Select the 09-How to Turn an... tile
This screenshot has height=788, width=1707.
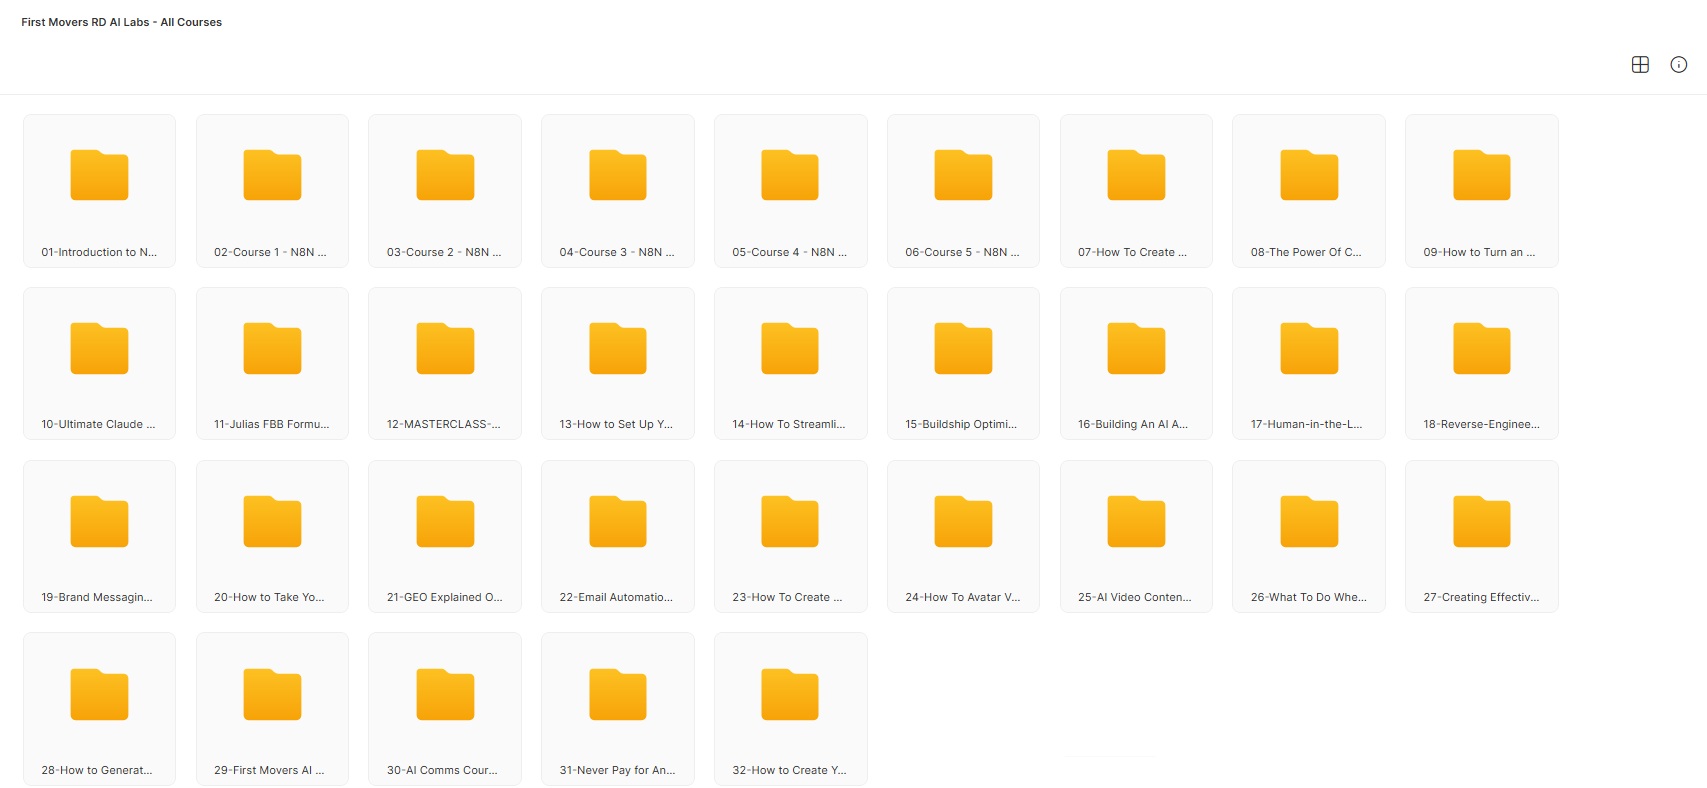coord(1481,191)
